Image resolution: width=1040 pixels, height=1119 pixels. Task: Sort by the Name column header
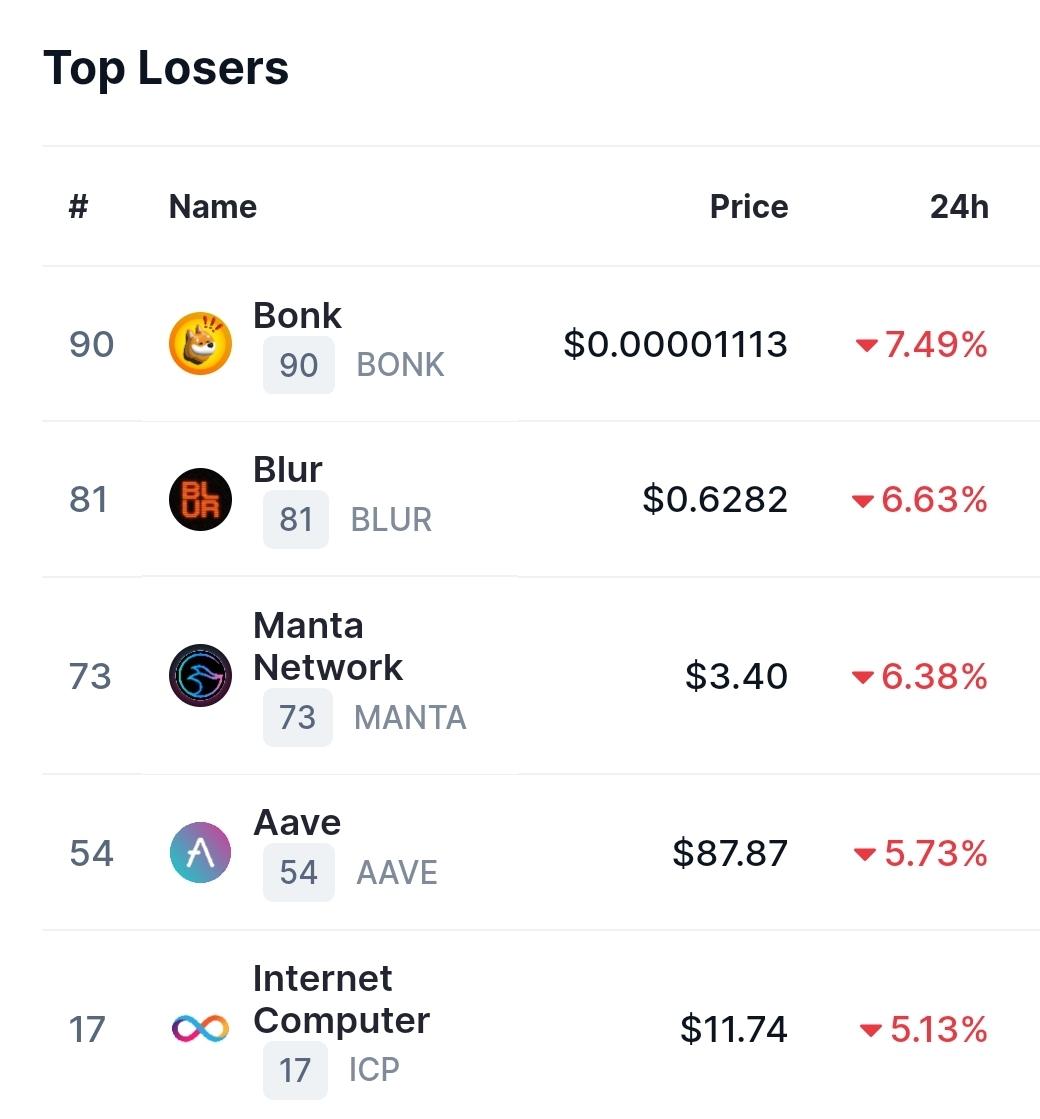213,206
